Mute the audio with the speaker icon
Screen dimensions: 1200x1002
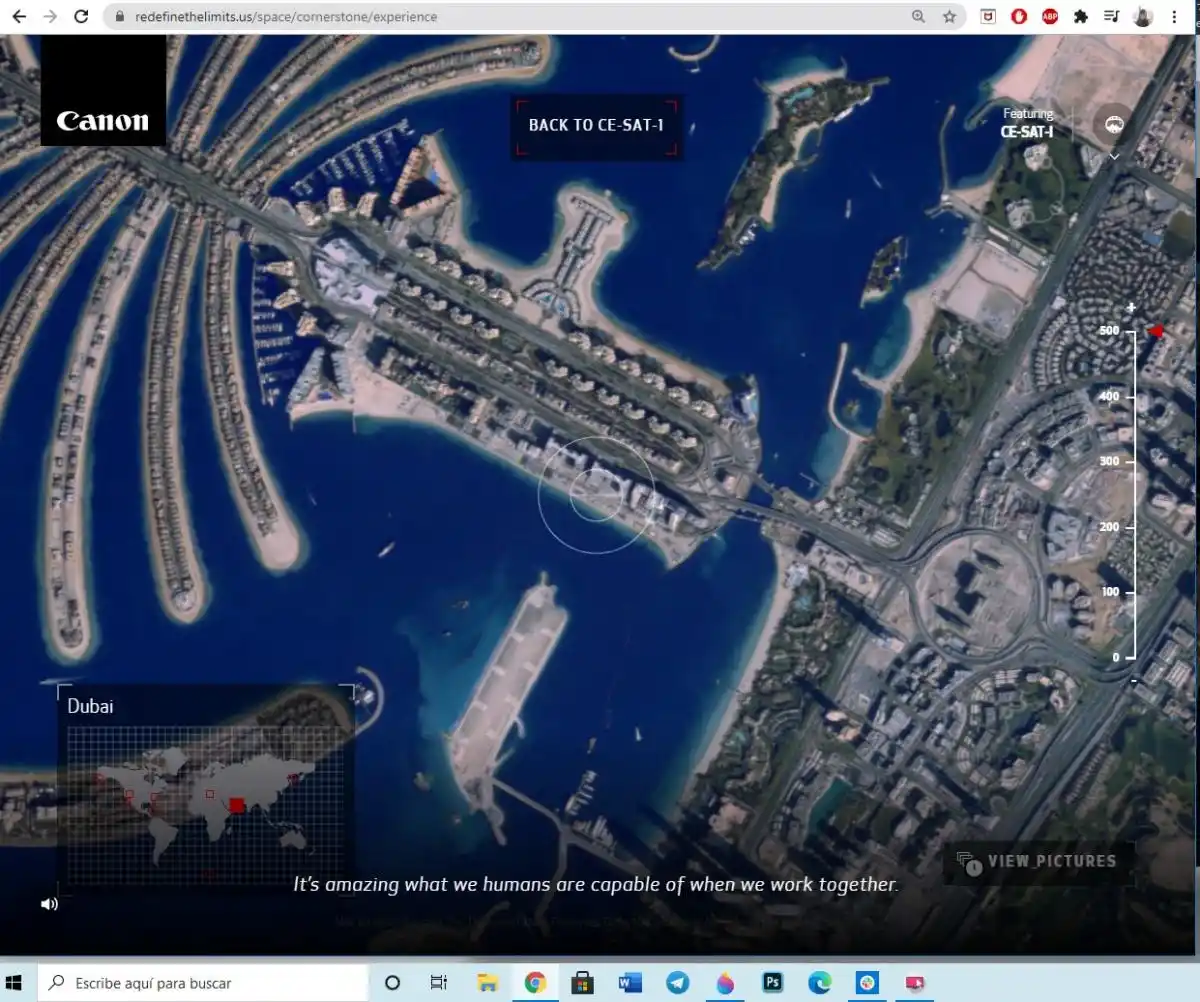pyautogui.click(x=49, y=903)
